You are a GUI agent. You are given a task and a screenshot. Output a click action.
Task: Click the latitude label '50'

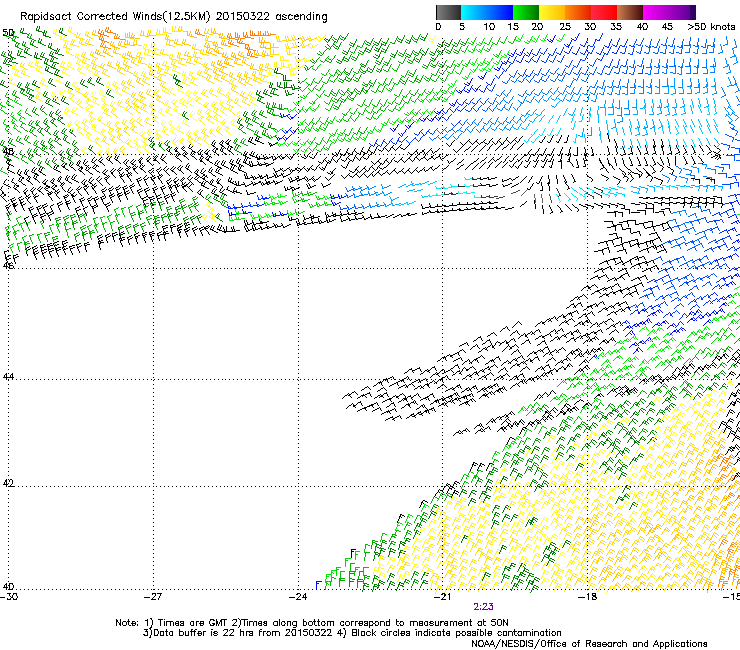[x=8, y=33]
